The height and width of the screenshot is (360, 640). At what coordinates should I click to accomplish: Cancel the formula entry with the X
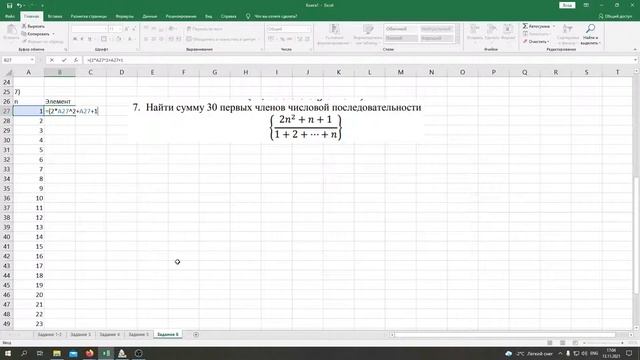(52, 60)
